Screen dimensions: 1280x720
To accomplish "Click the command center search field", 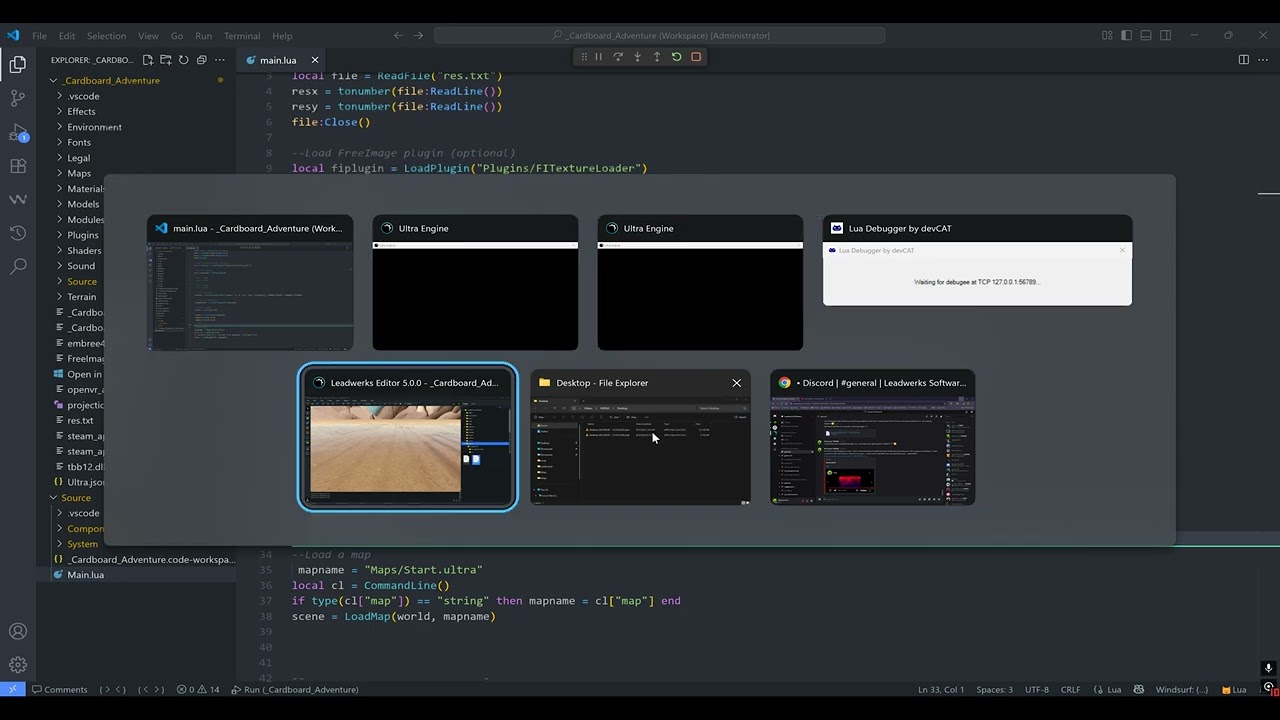I will [659, 35].
